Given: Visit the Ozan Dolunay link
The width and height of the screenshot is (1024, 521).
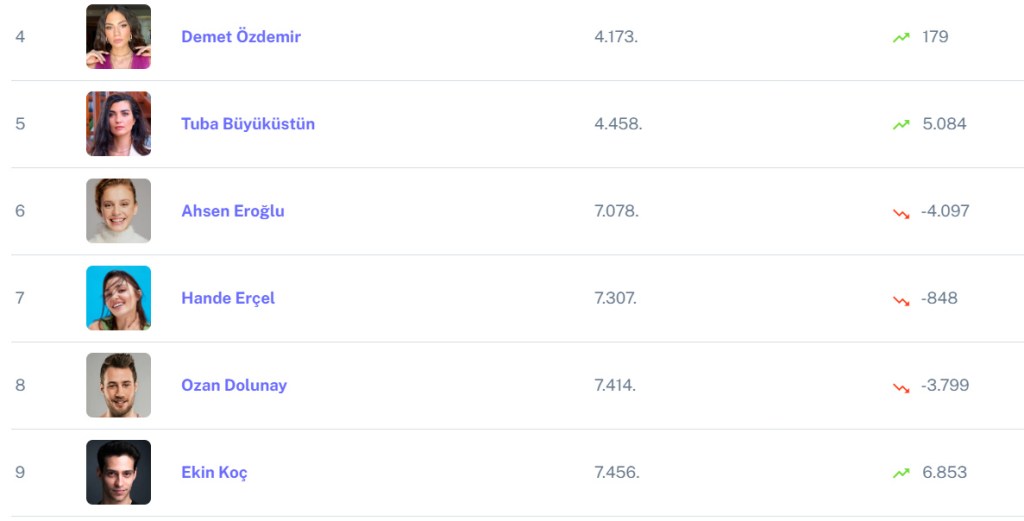Looking at the screenshot, I should click(234, 385).
